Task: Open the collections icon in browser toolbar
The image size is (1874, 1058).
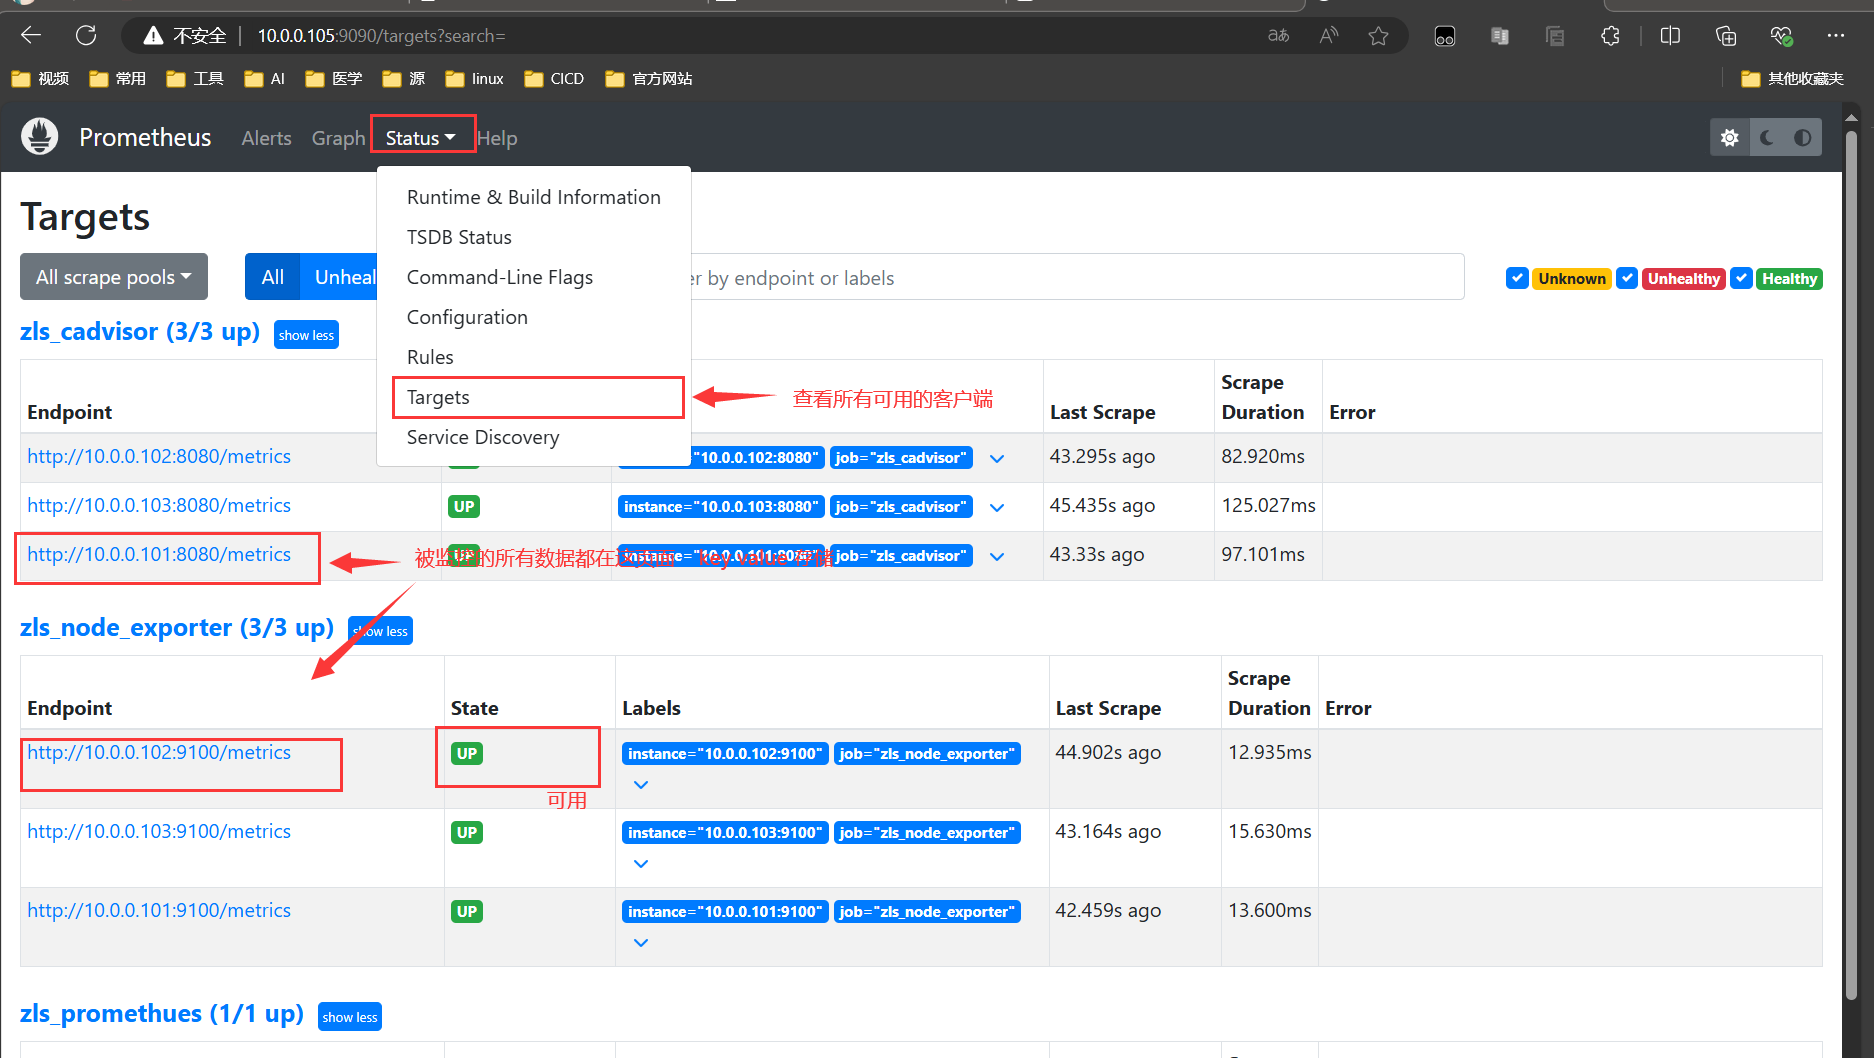Action: pos(1726,36)
